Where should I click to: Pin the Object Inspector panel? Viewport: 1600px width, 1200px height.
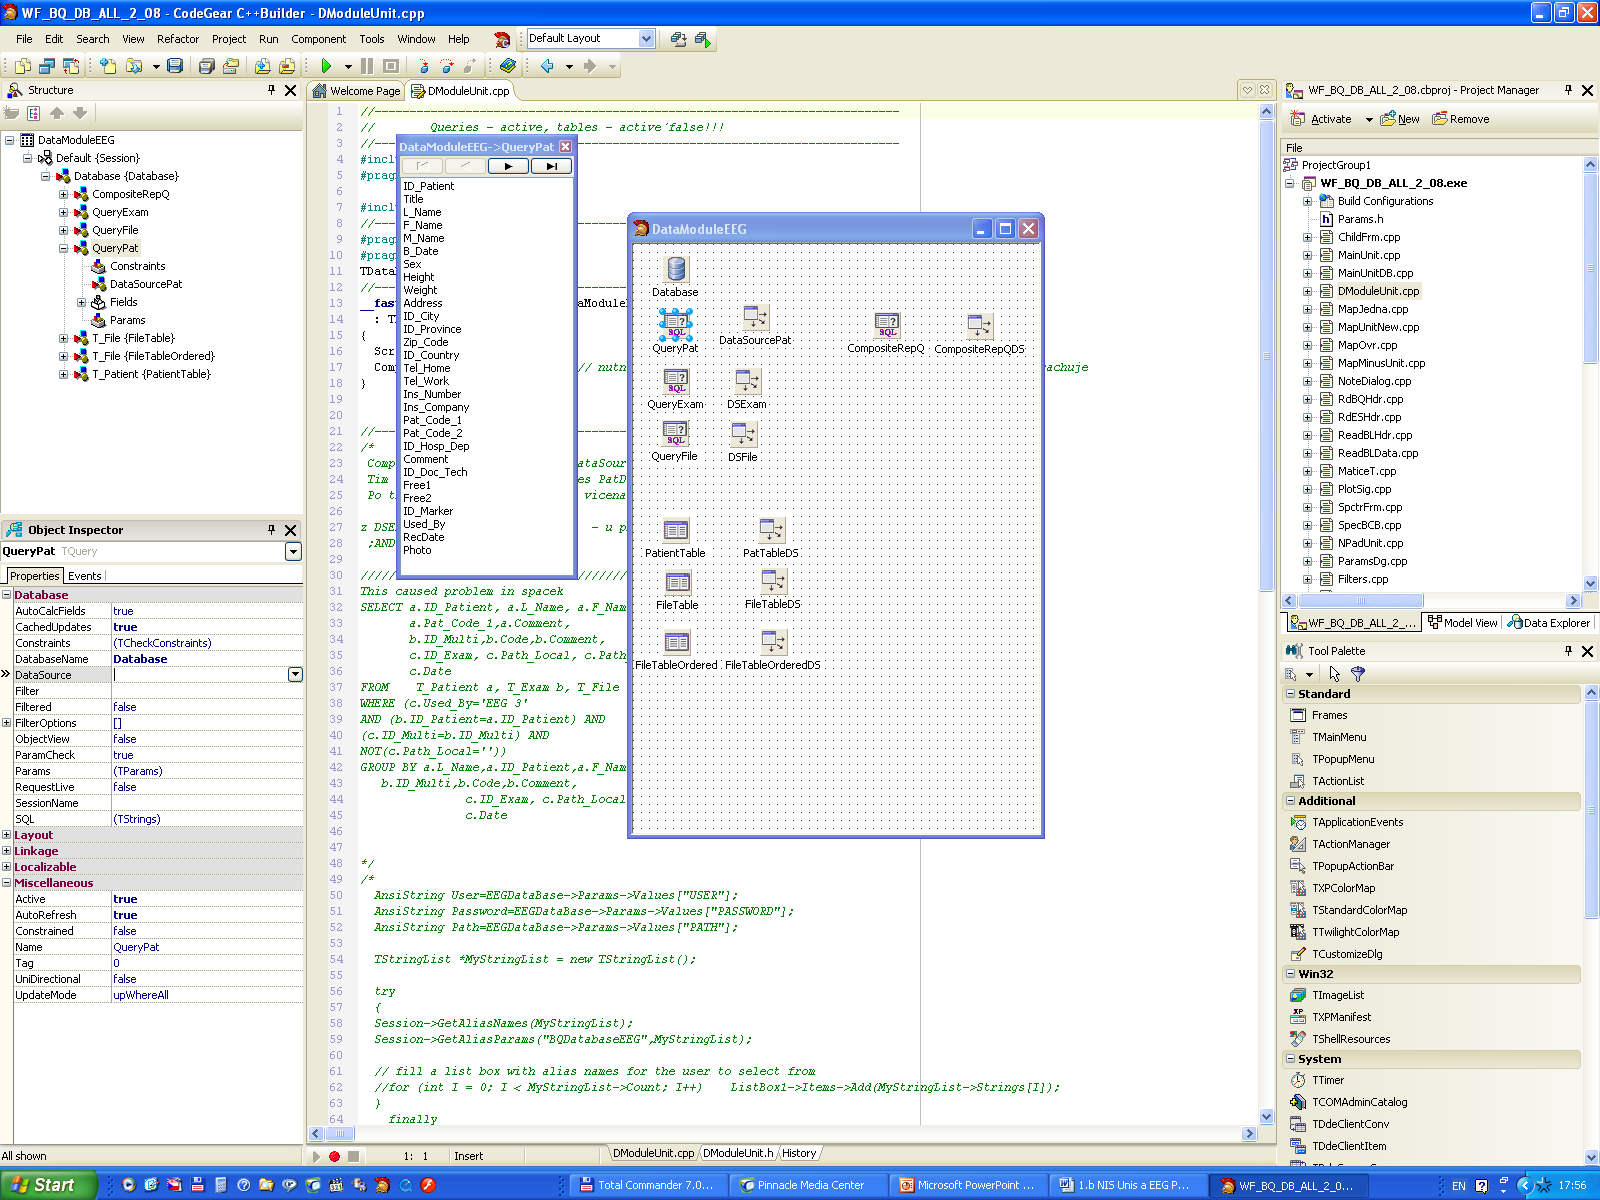pyautogui.click(x=271, y=530)
